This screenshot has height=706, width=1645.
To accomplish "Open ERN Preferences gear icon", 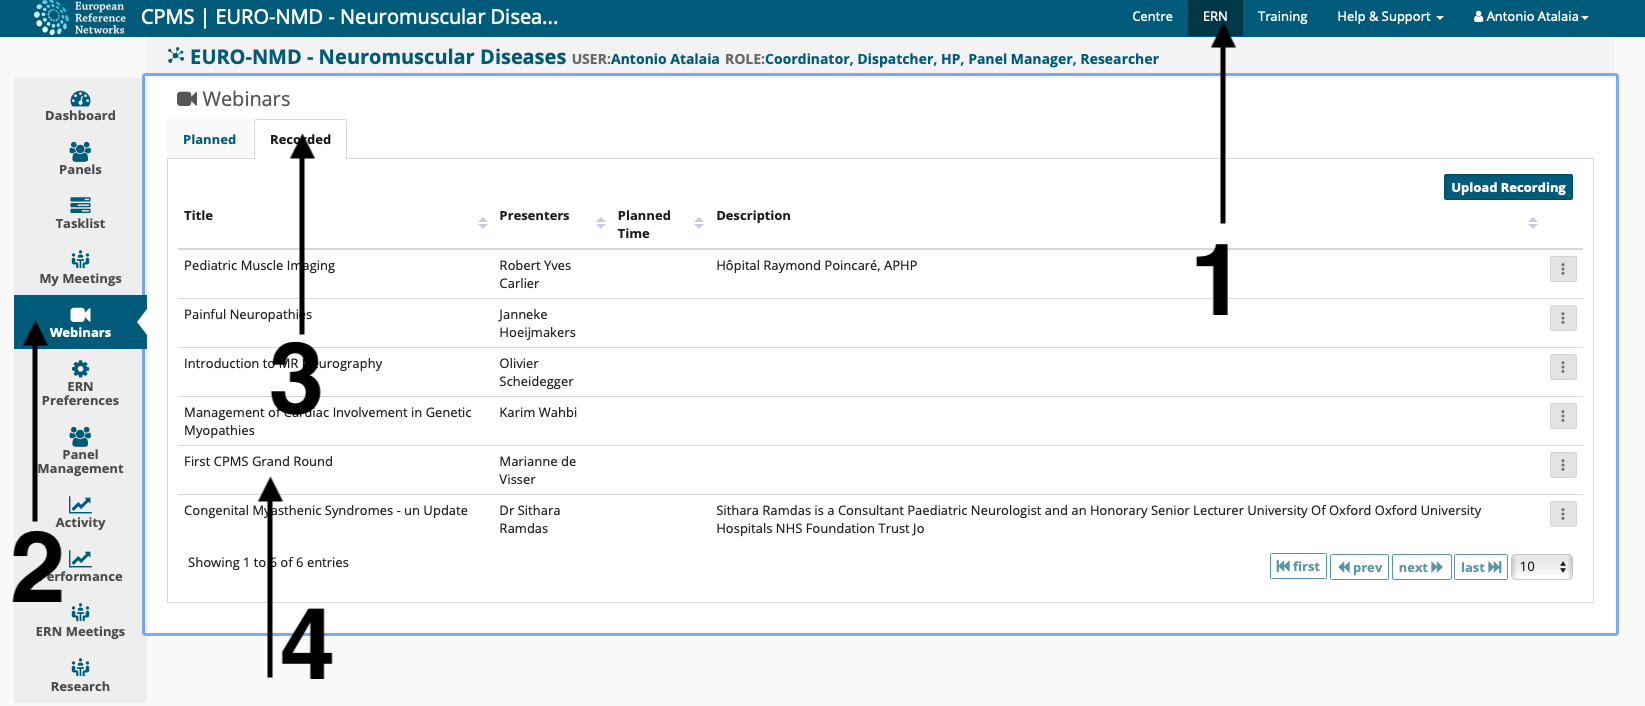I will (x=80, y=369).
